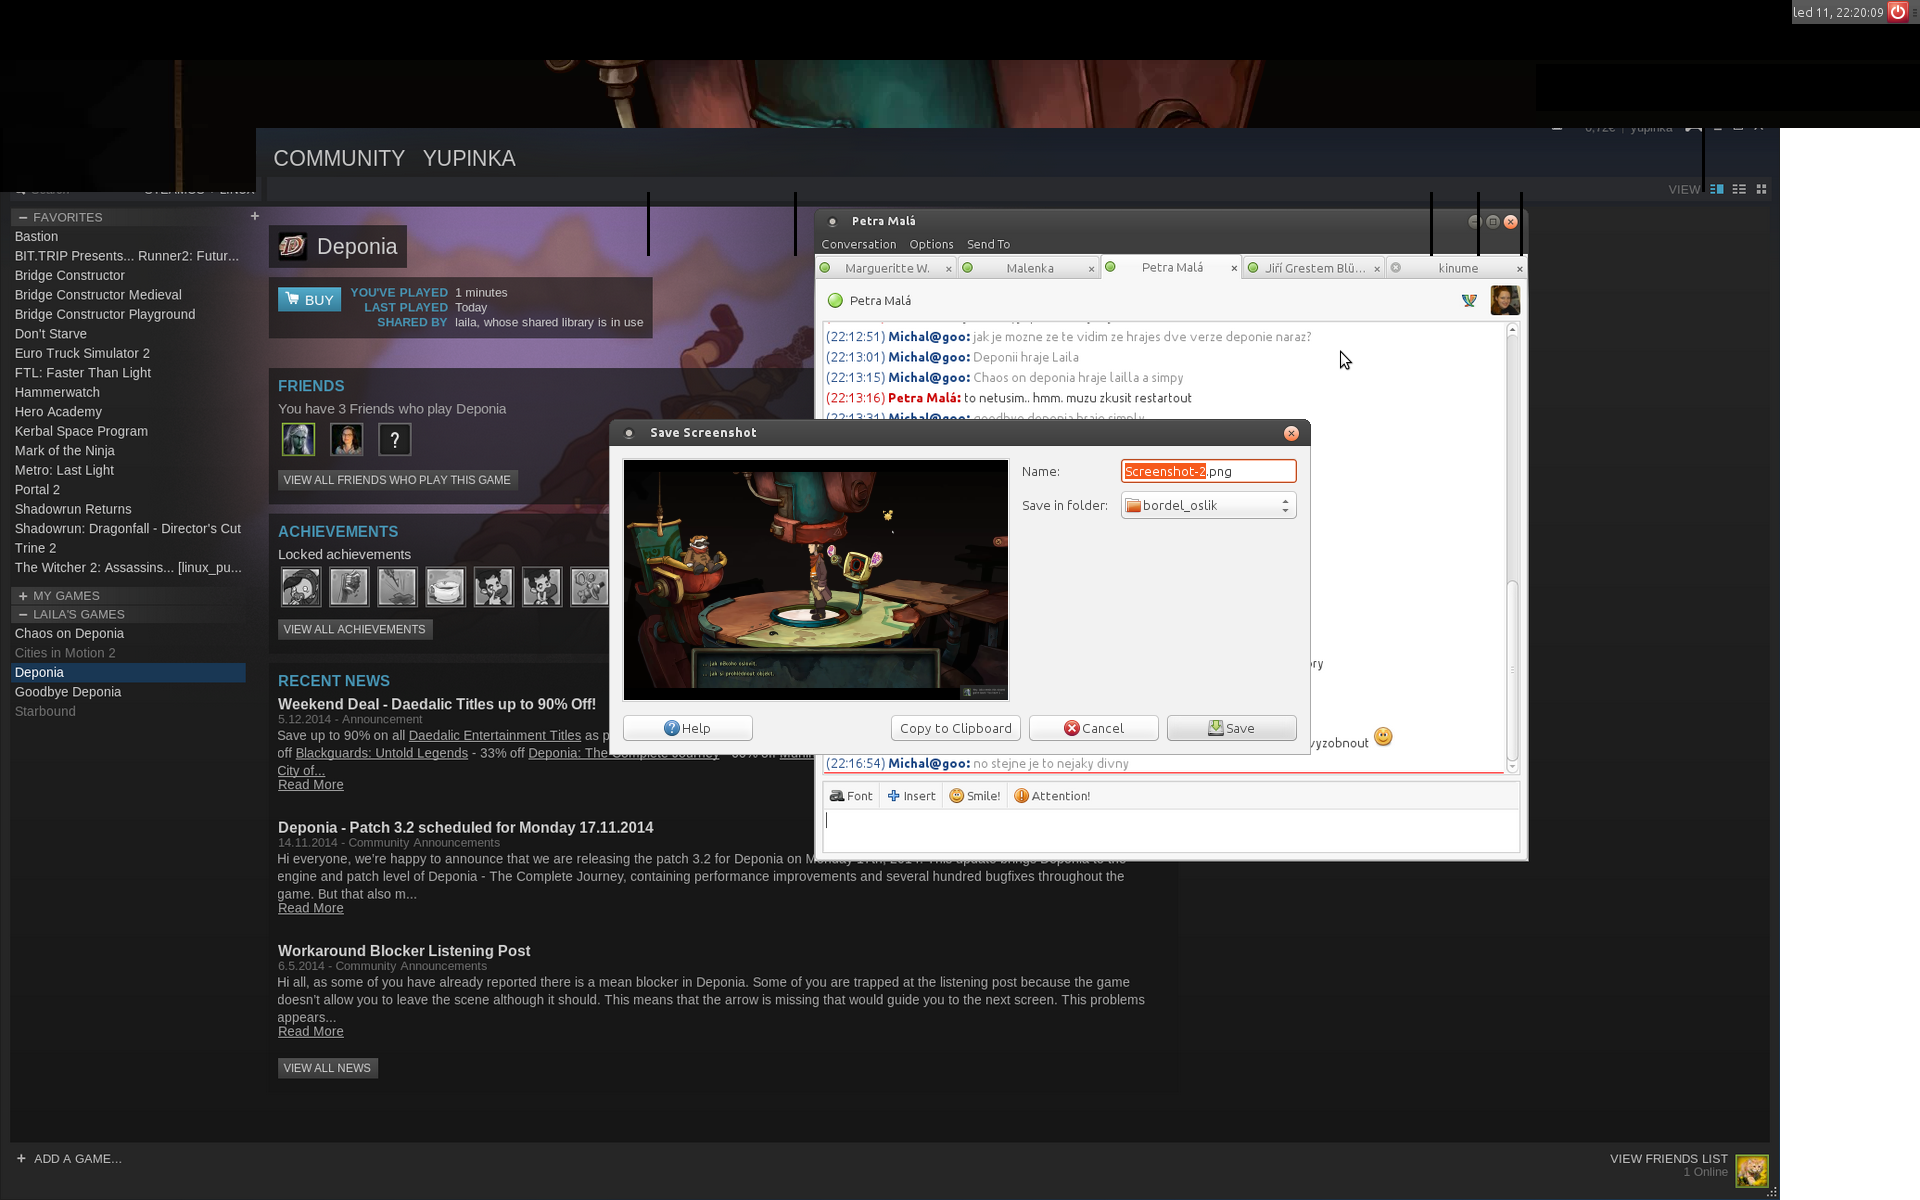Click the screenshot Name input field
The height and width of the screenshot is (1200, 1920).
1208,471
